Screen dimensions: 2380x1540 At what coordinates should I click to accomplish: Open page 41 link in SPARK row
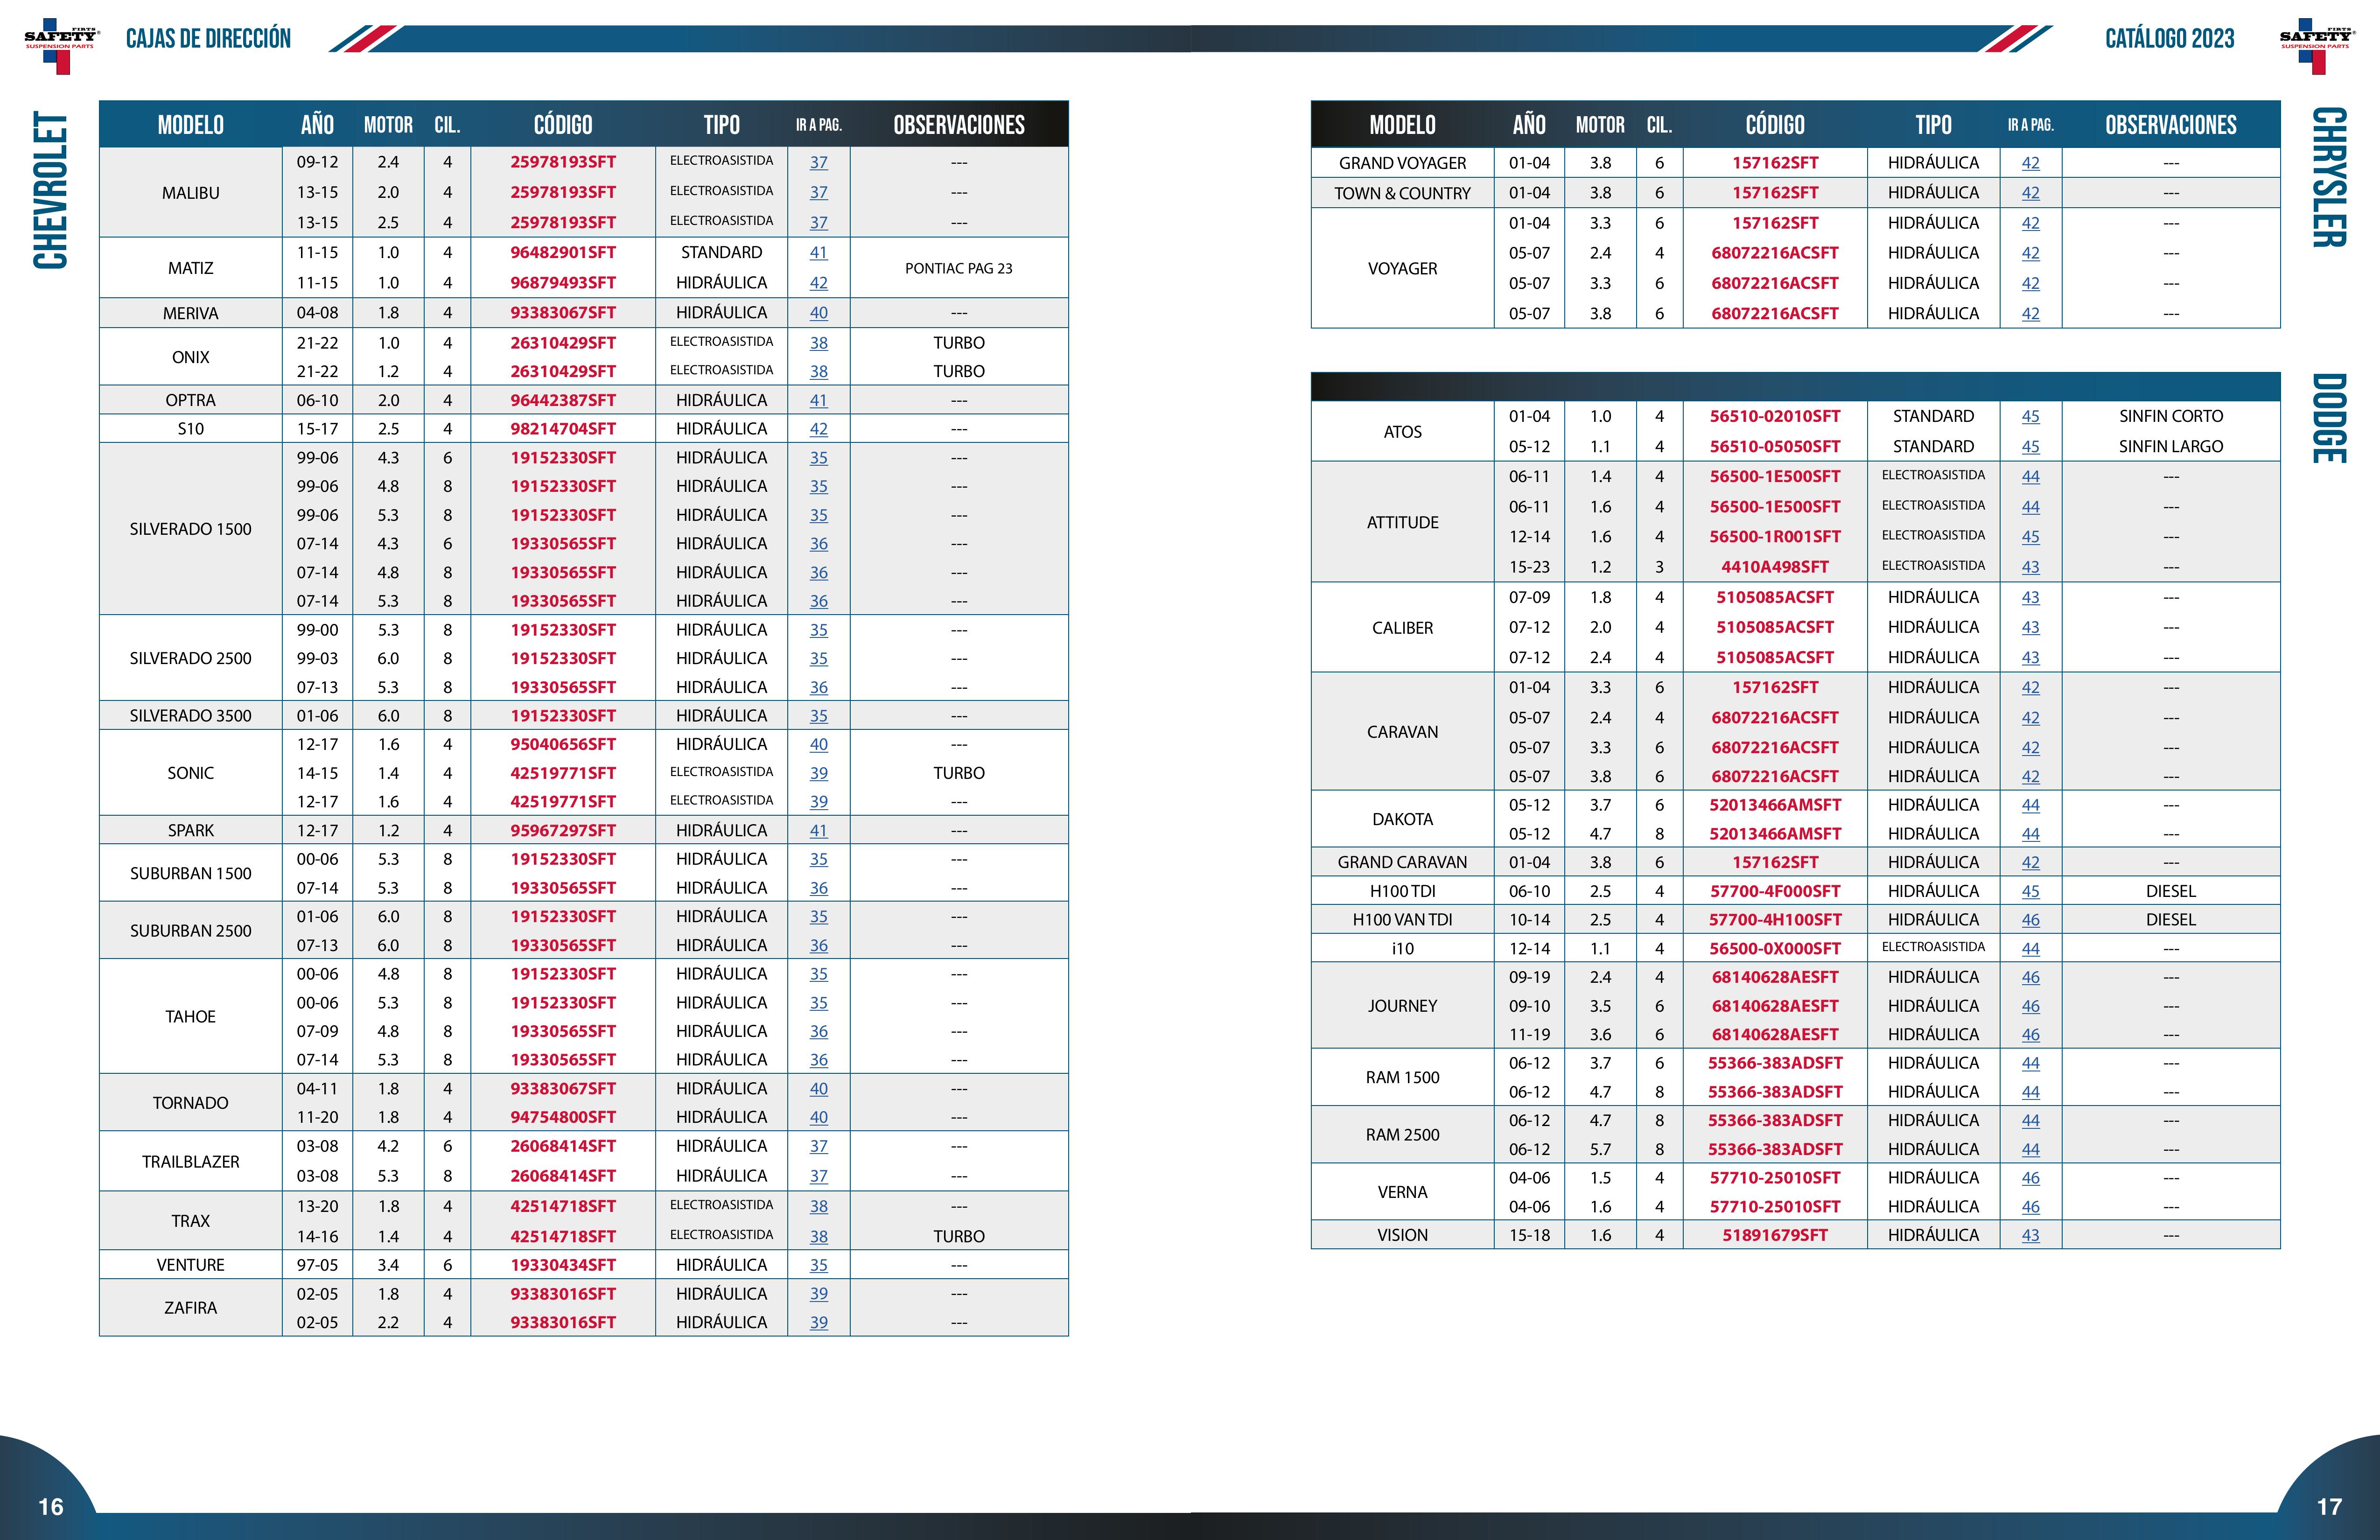[x=819, y=830]
